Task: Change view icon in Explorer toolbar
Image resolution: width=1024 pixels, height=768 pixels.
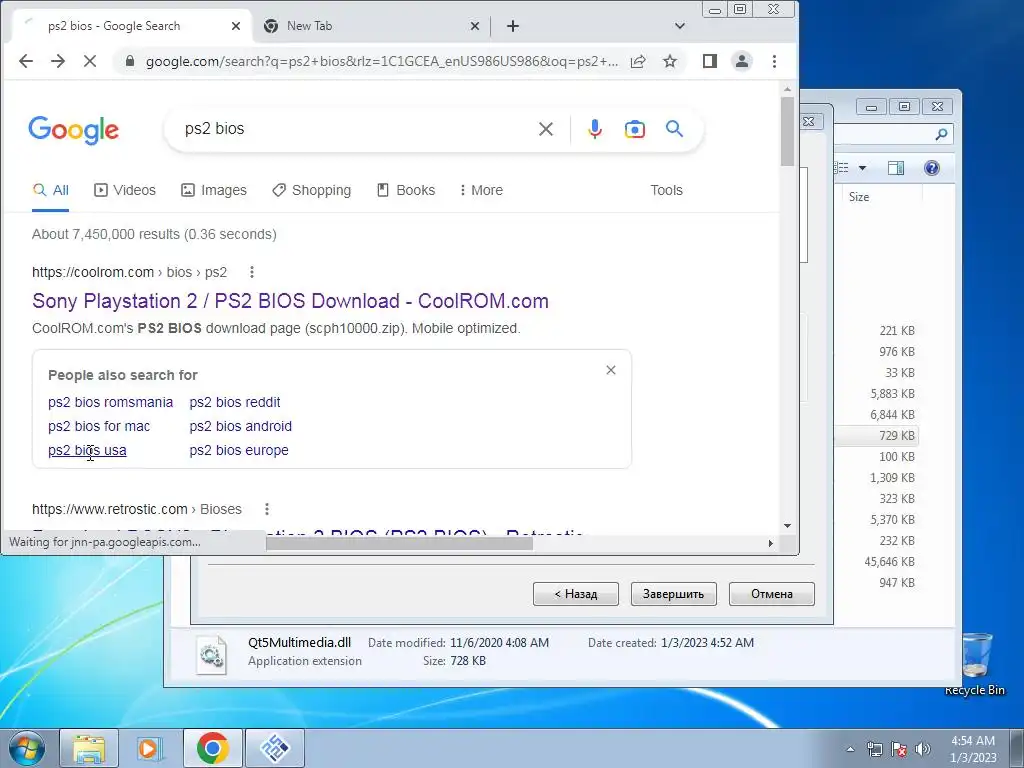Action: click(x=842, y=168)
